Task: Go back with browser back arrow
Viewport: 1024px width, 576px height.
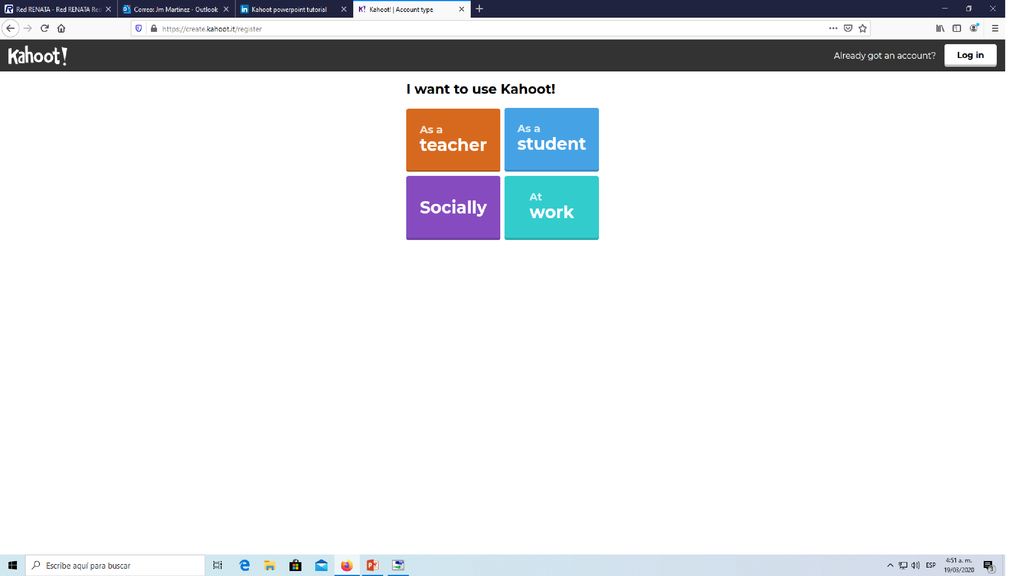Action: [10, 28]
